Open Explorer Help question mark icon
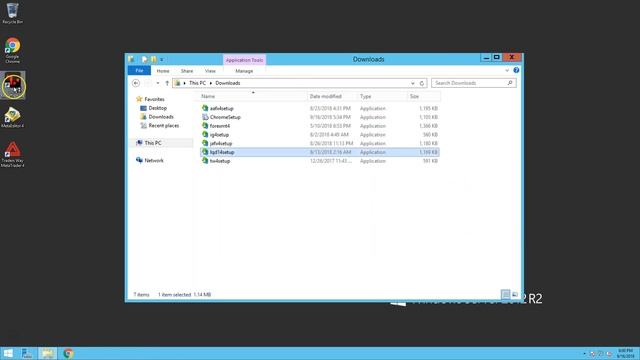Screen dimensions: 640x360 coord(516,70)
